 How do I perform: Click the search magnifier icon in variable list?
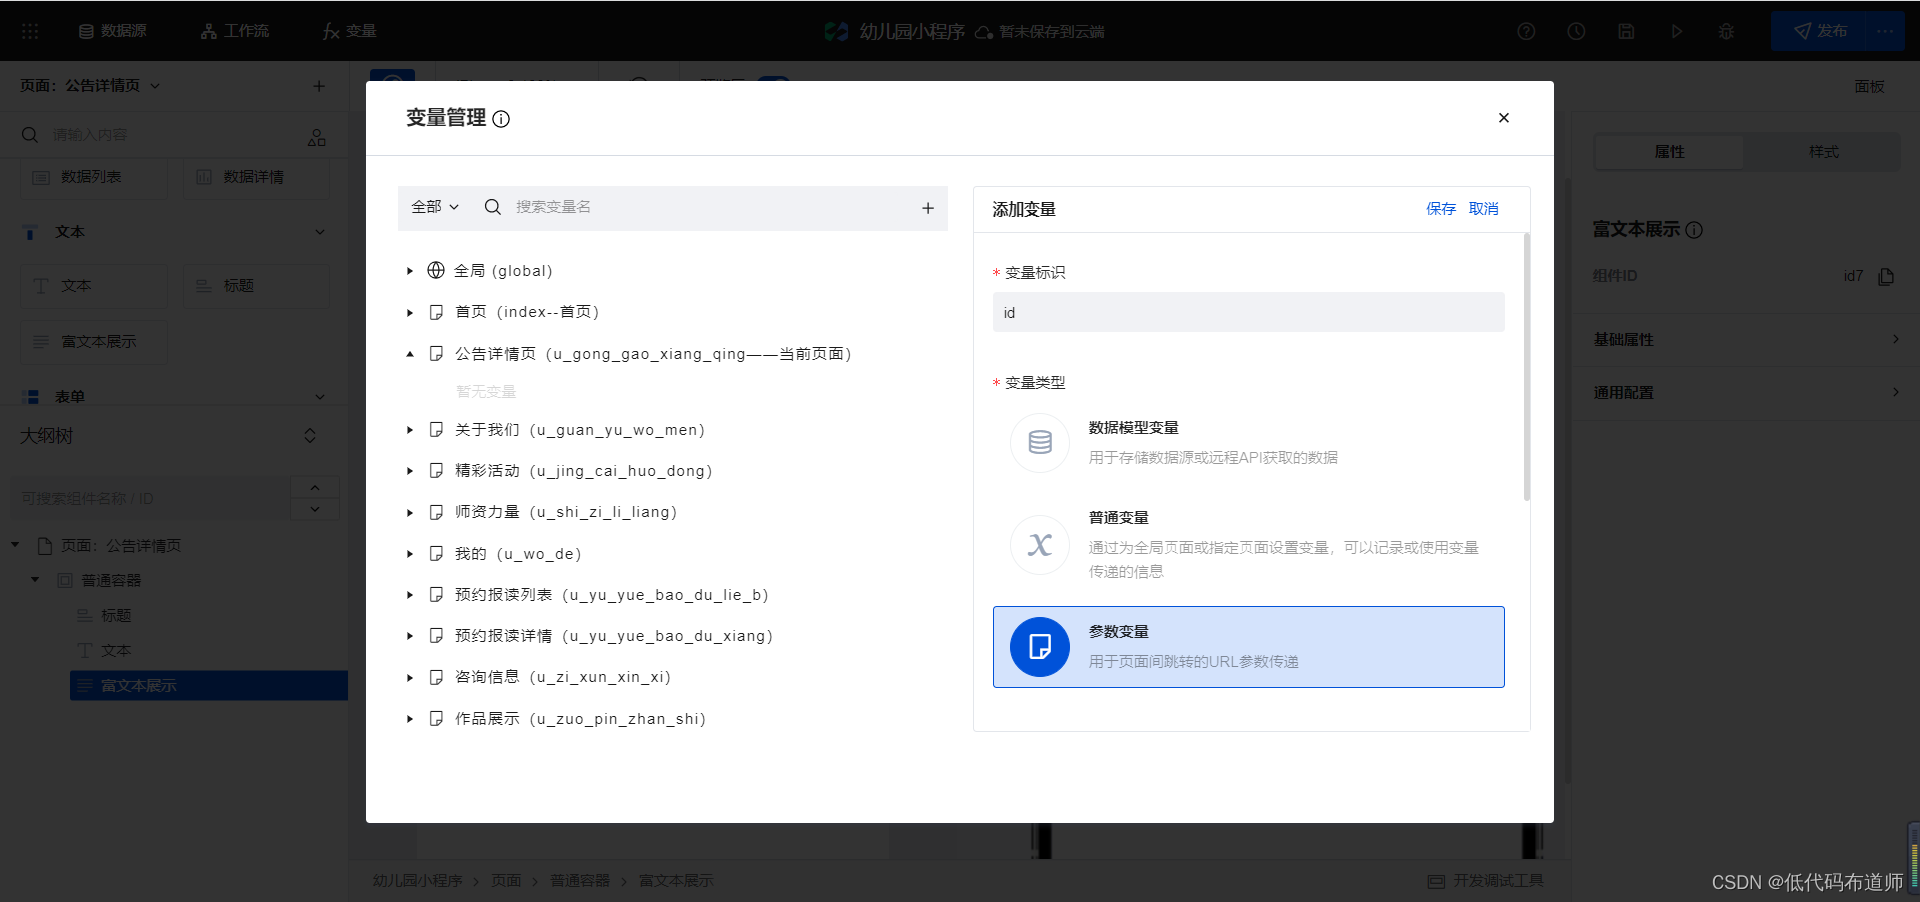point(492,207)
